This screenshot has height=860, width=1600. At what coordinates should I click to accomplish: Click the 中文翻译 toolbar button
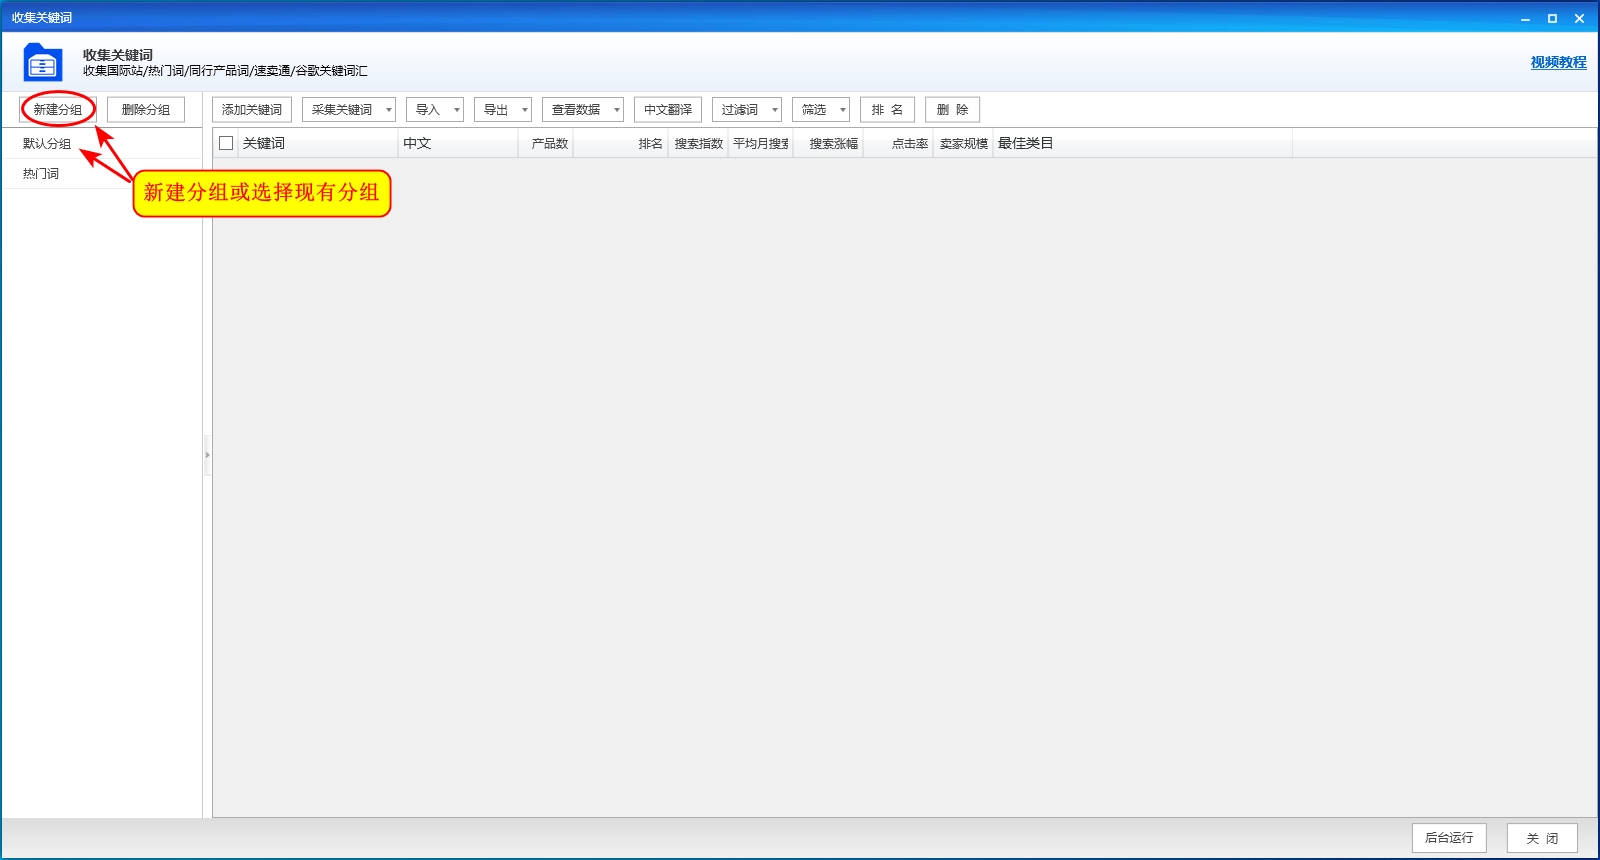pyautogui.click(x=668, y=110)
